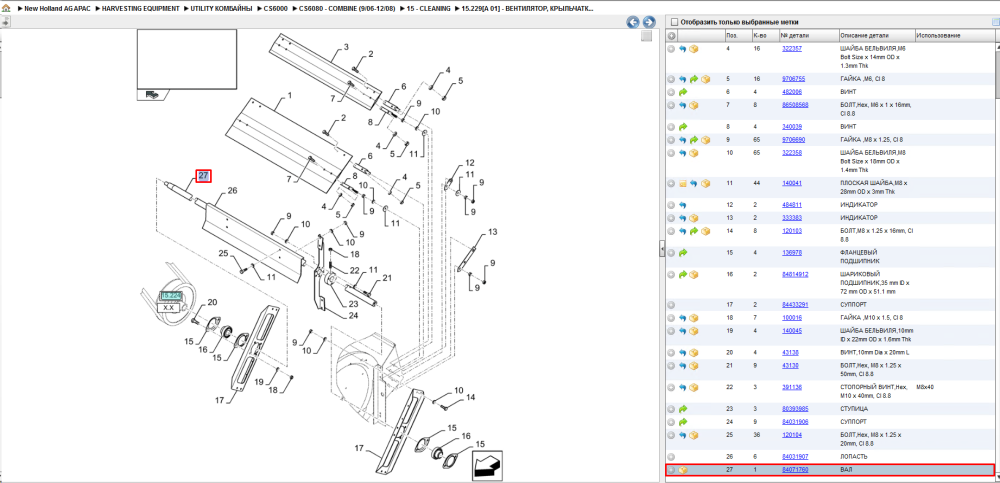The height and width of the screenshot is (483, 1000).
Task: Toggle the gray circle for part 322357
Action: click(x=672, y=48)
